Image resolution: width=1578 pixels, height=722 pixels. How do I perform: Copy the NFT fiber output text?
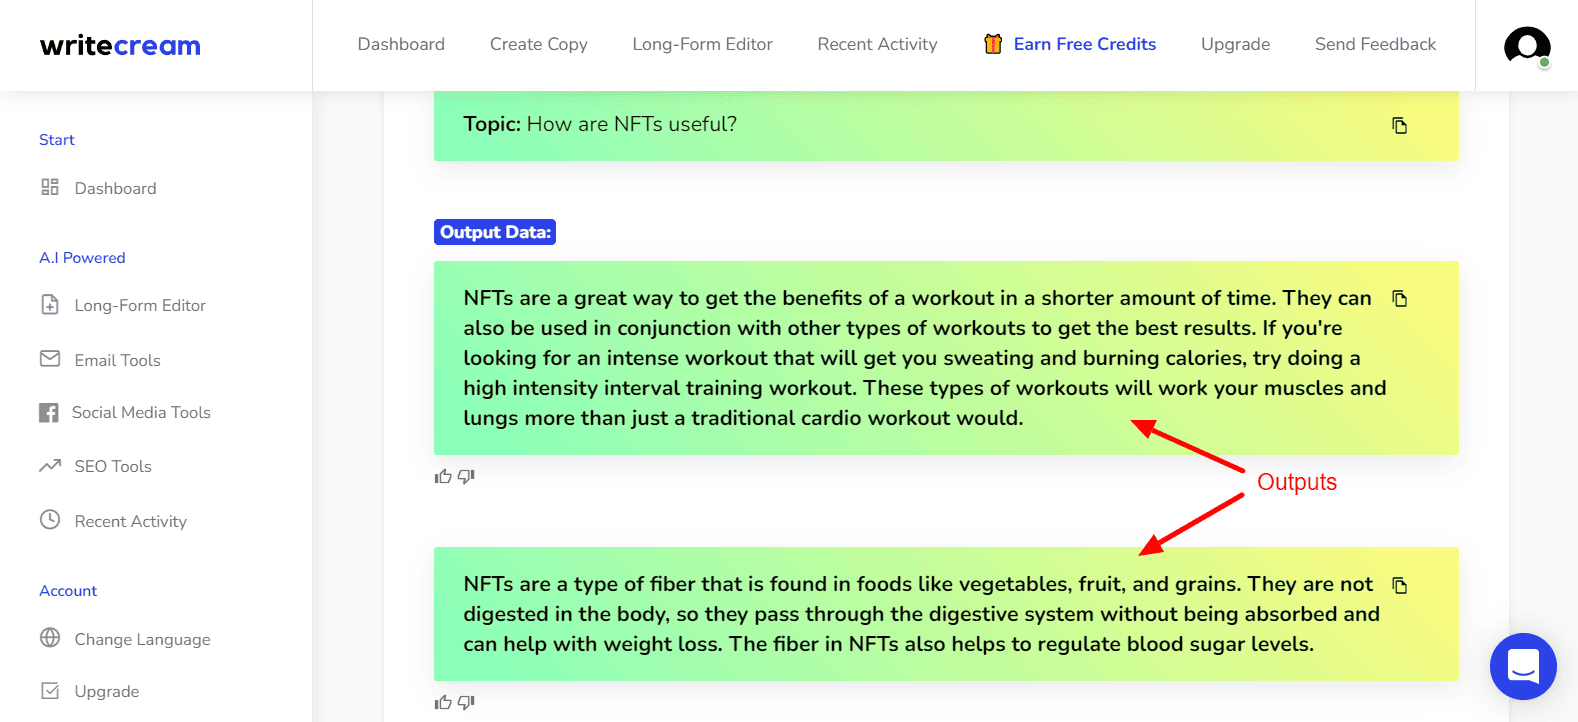point(1400,585)
